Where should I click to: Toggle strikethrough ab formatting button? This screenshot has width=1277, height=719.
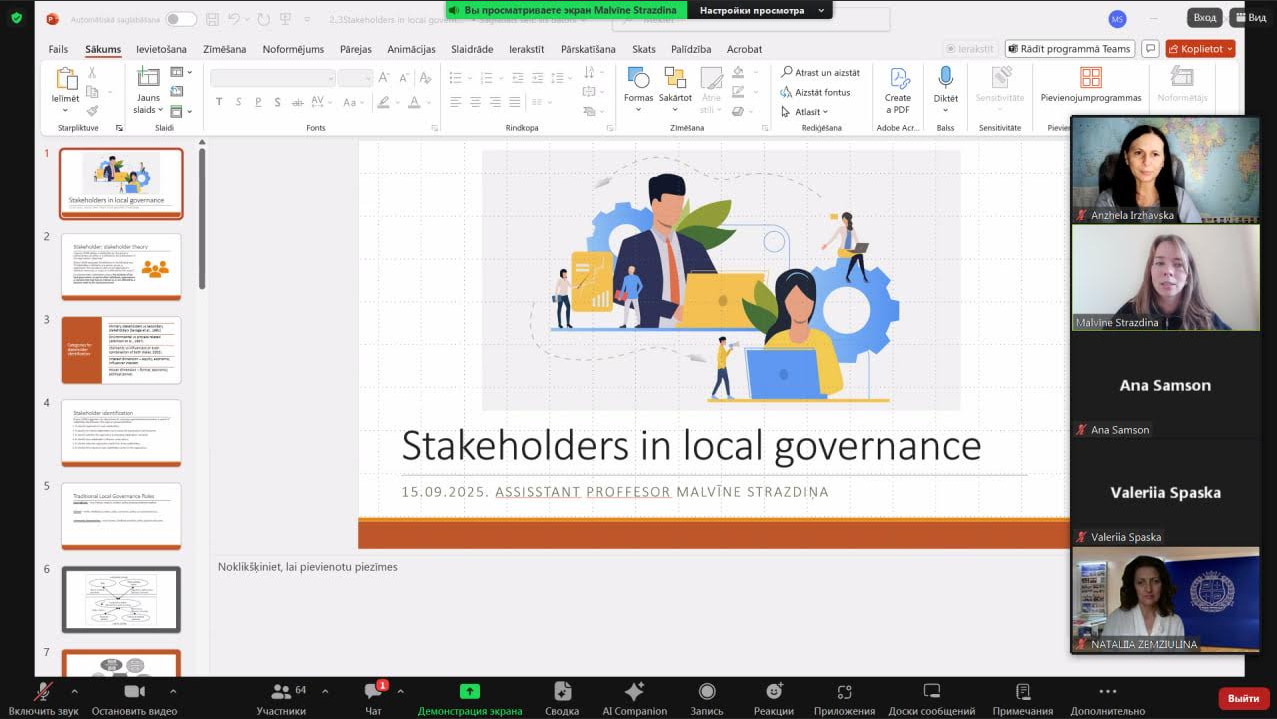pyautogui.click(x=298, y=102)
